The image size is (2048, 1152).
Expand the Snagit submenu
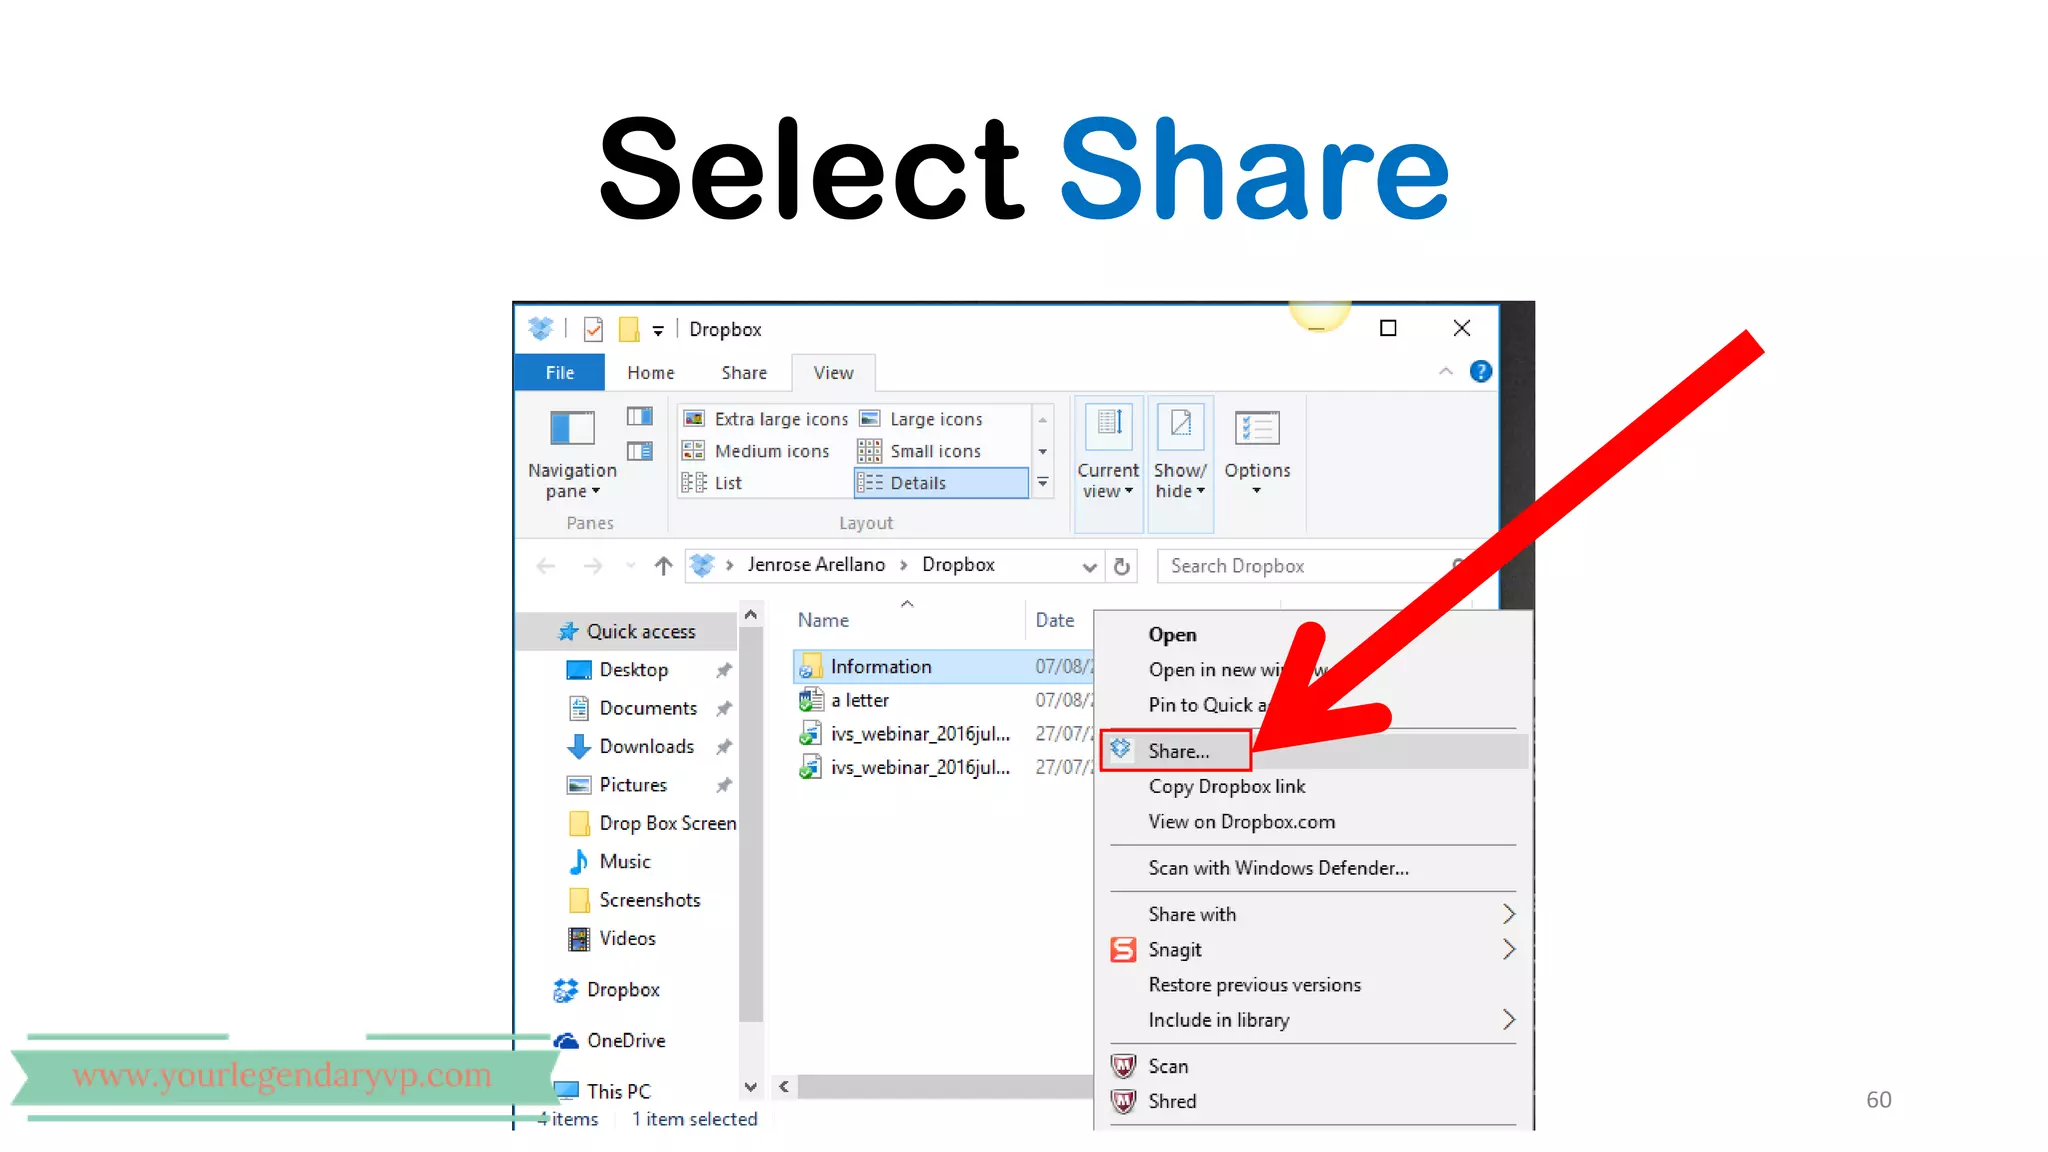coord(1314,949)
